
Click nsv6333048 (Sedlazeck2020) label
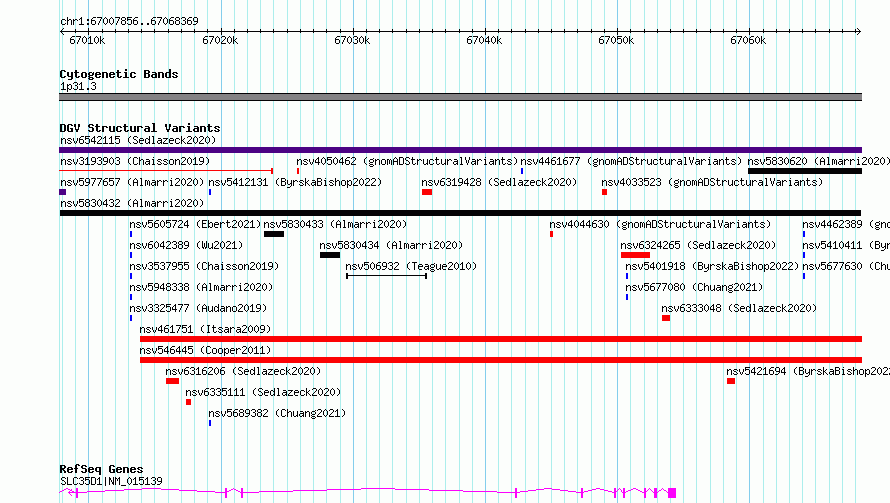[x=739, y=308]
